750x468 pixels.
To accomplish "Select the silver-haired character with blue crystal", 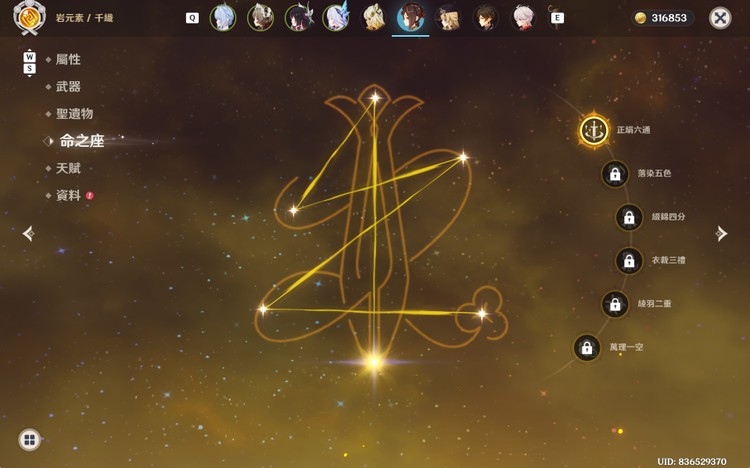I will pos(336,17).
